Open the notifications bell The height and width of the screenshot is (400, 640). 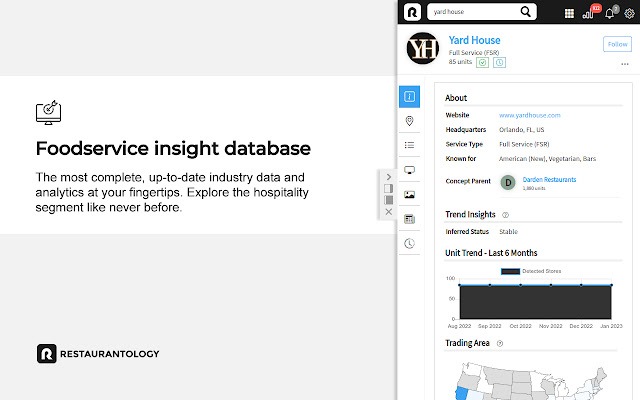[611, 13]
